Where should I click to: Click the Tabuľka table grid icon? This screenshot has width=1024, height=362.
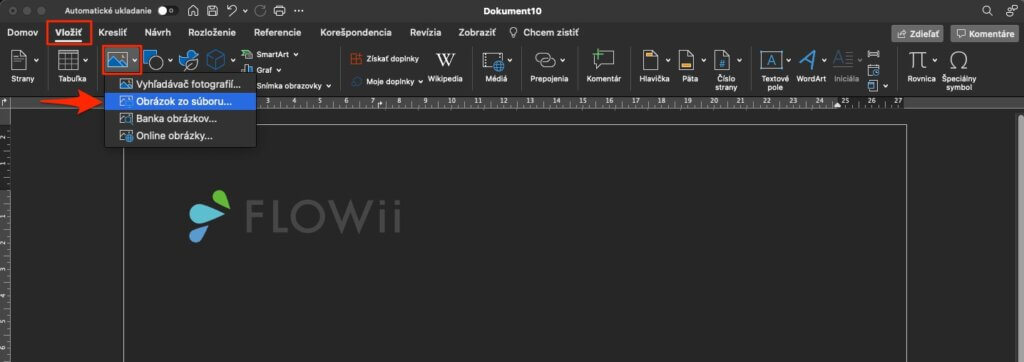click(x=69, y=60)
